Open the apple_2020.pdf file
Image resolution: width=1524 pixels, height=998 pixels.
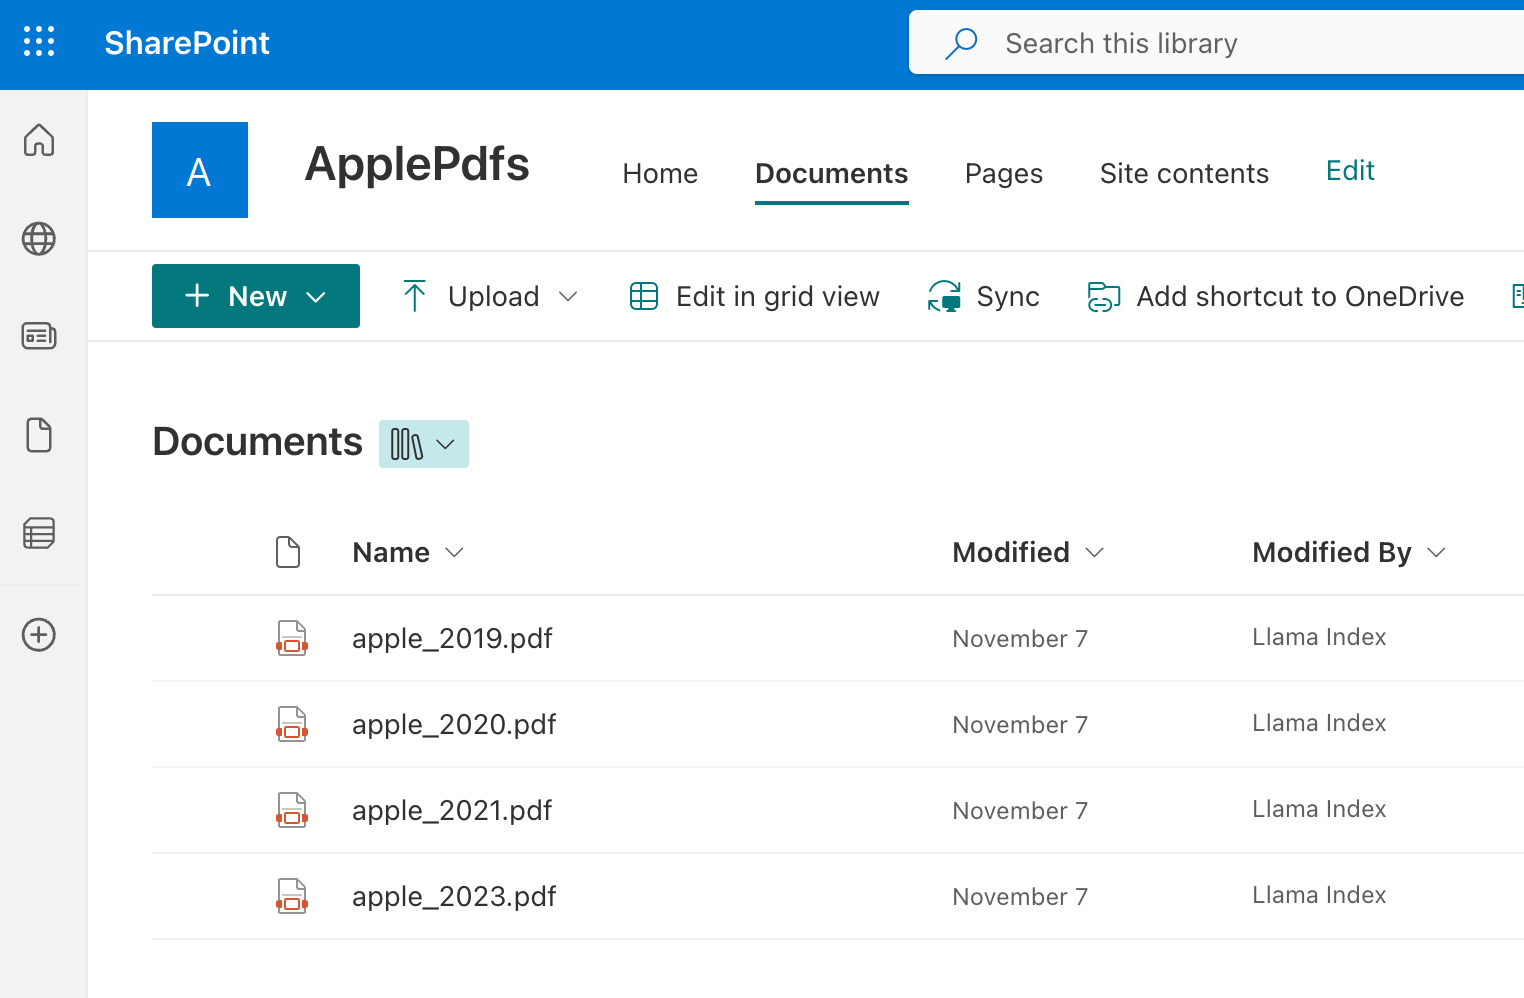(x=454, y=724)
